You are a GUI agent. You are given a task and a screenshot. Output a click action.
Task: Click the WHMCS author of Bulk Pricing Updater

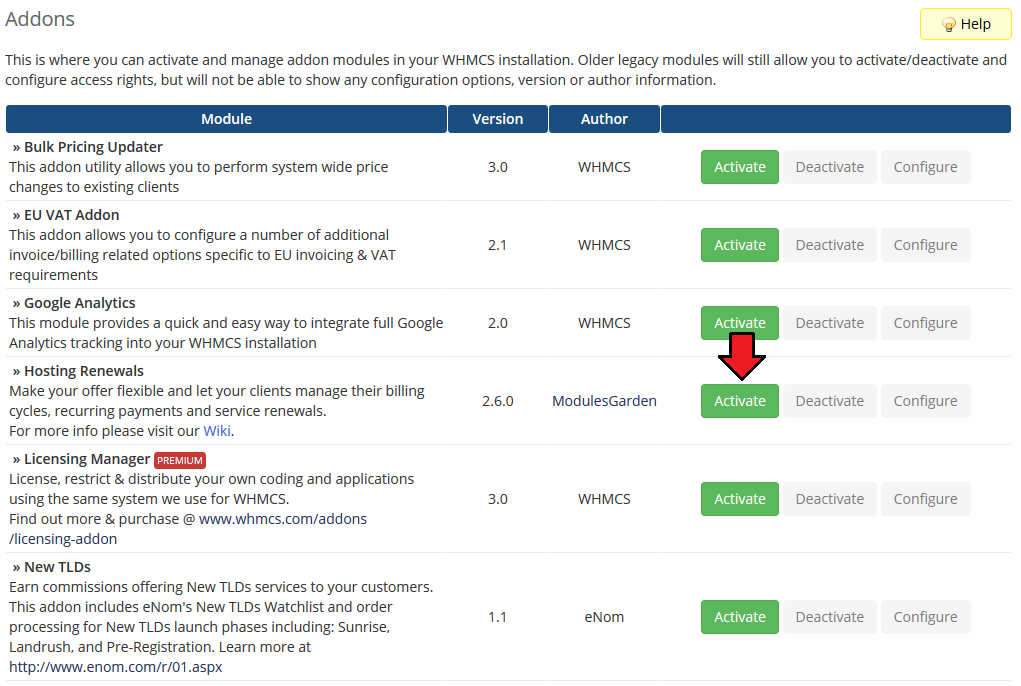tap(604, 167)
